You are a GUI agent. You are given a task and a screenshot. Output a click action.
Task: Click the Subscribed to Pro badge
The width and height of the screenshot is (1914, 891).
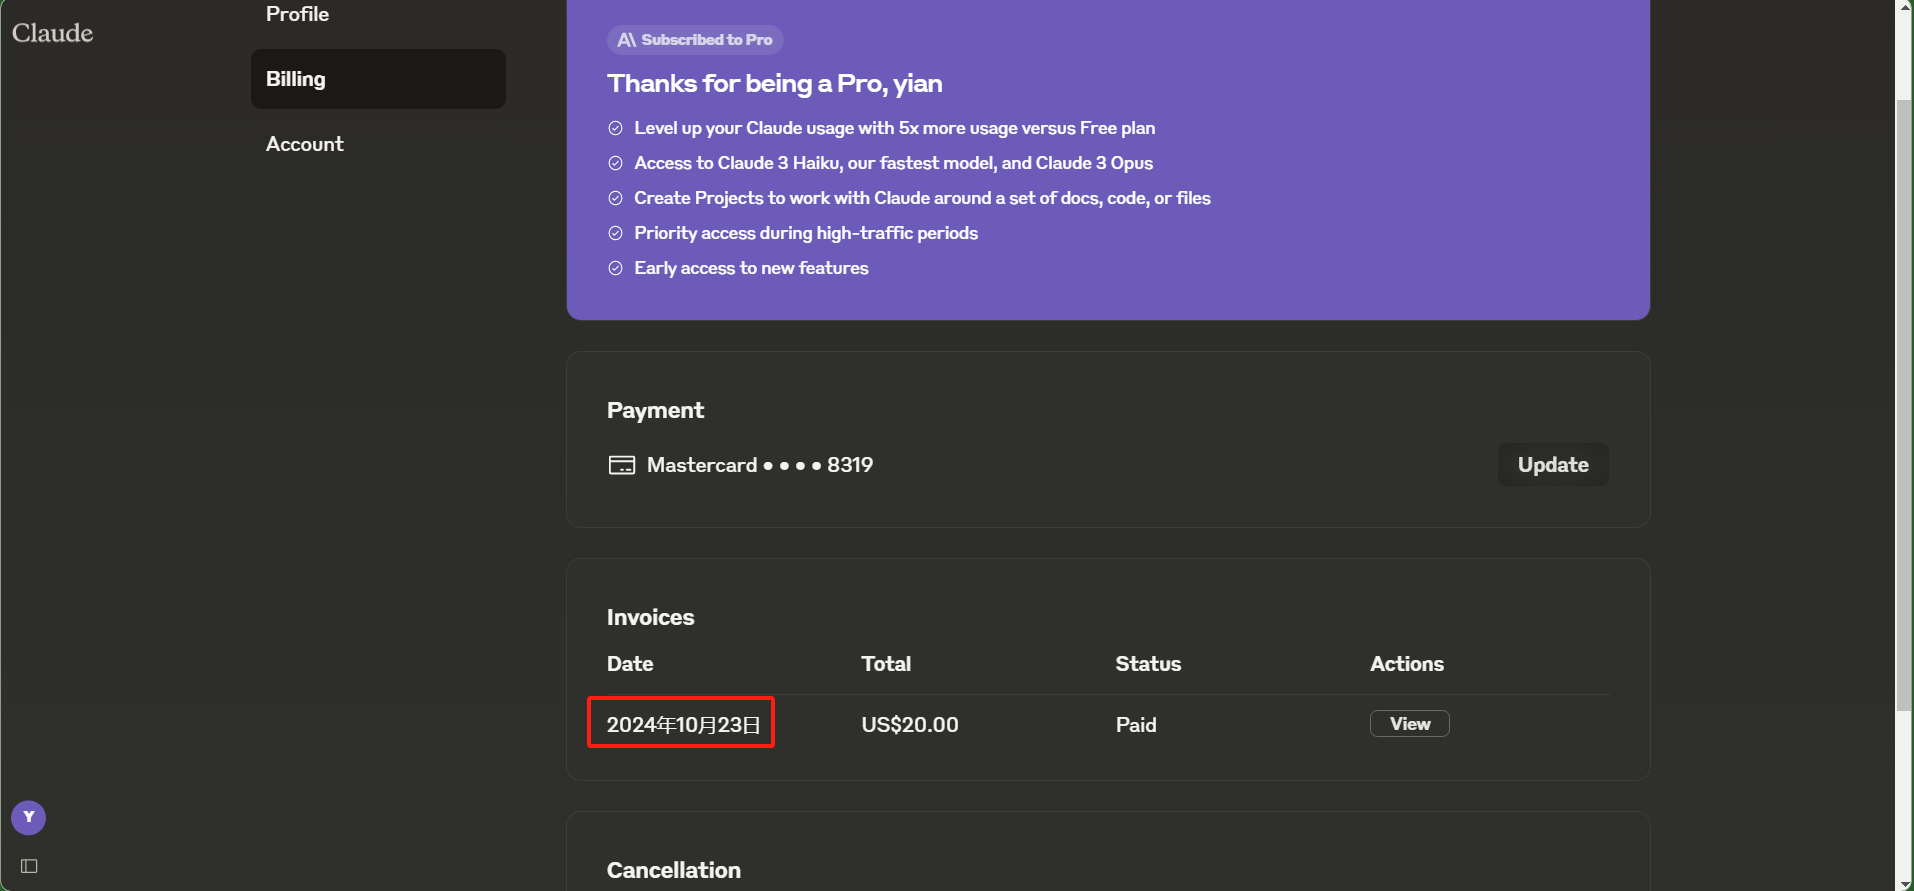pyautogui.click(x=695, y=40)
